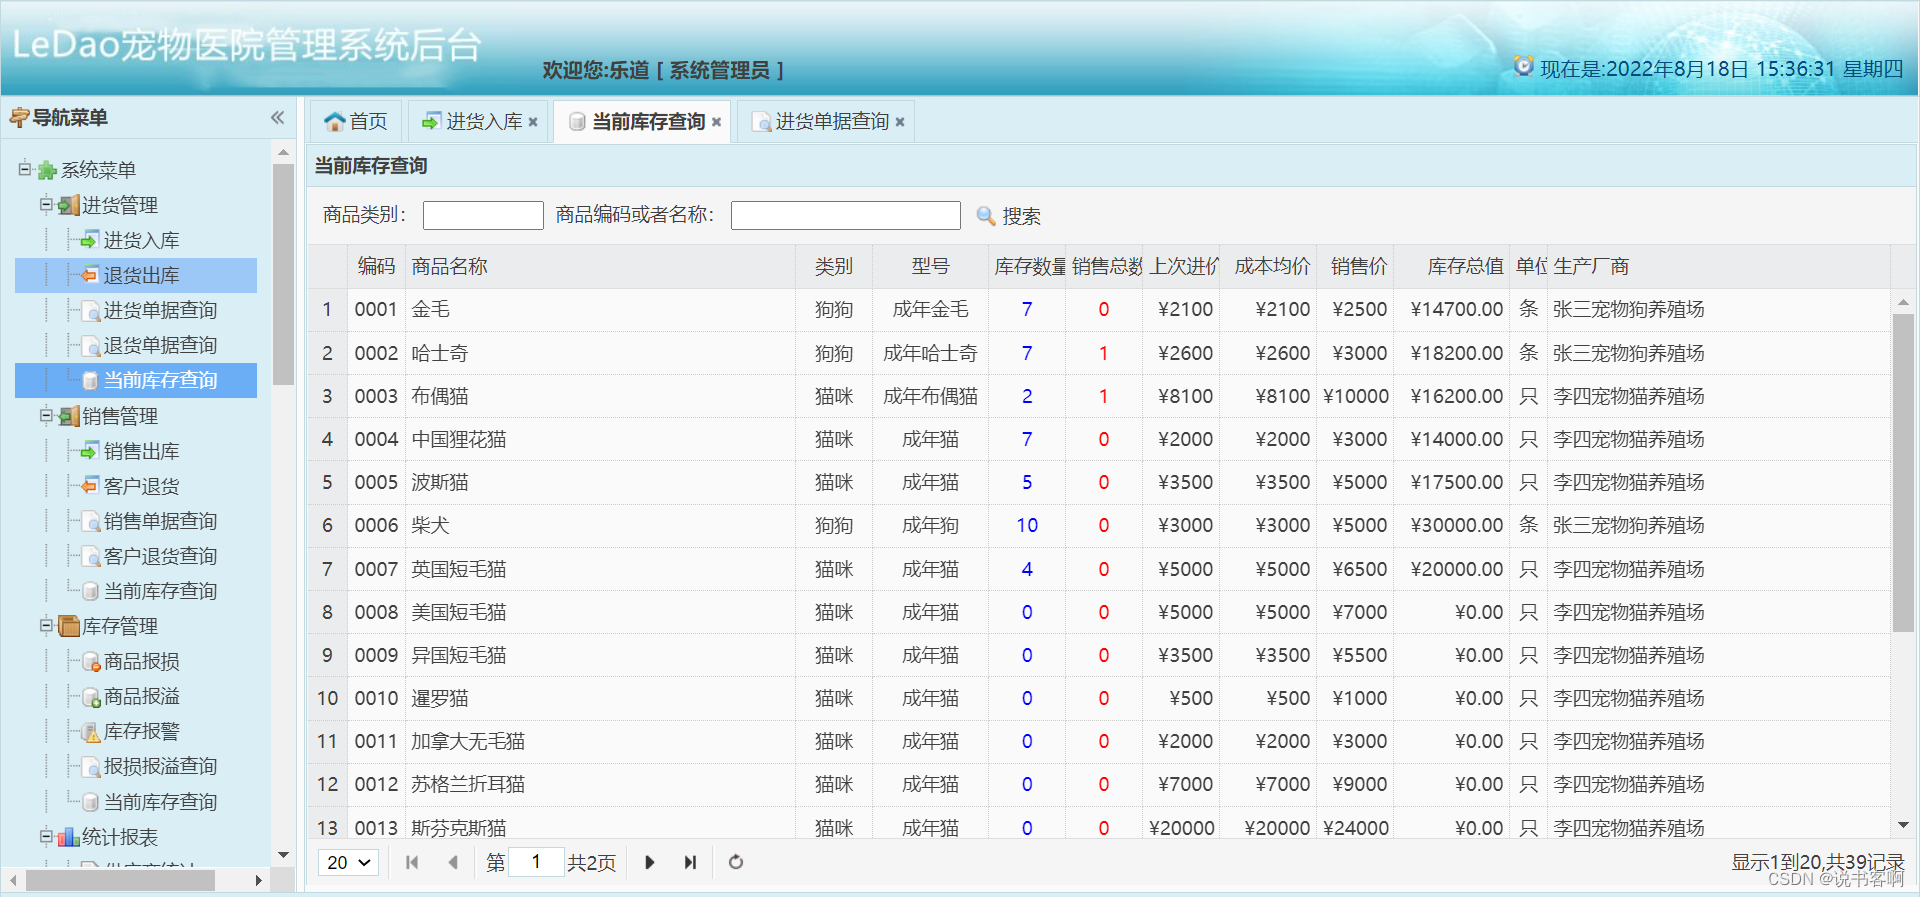Image resolution: width=1920 pixels, height=897 pixels.
Task: Sort by 销售价 column header
Action: click(1356, 266)
